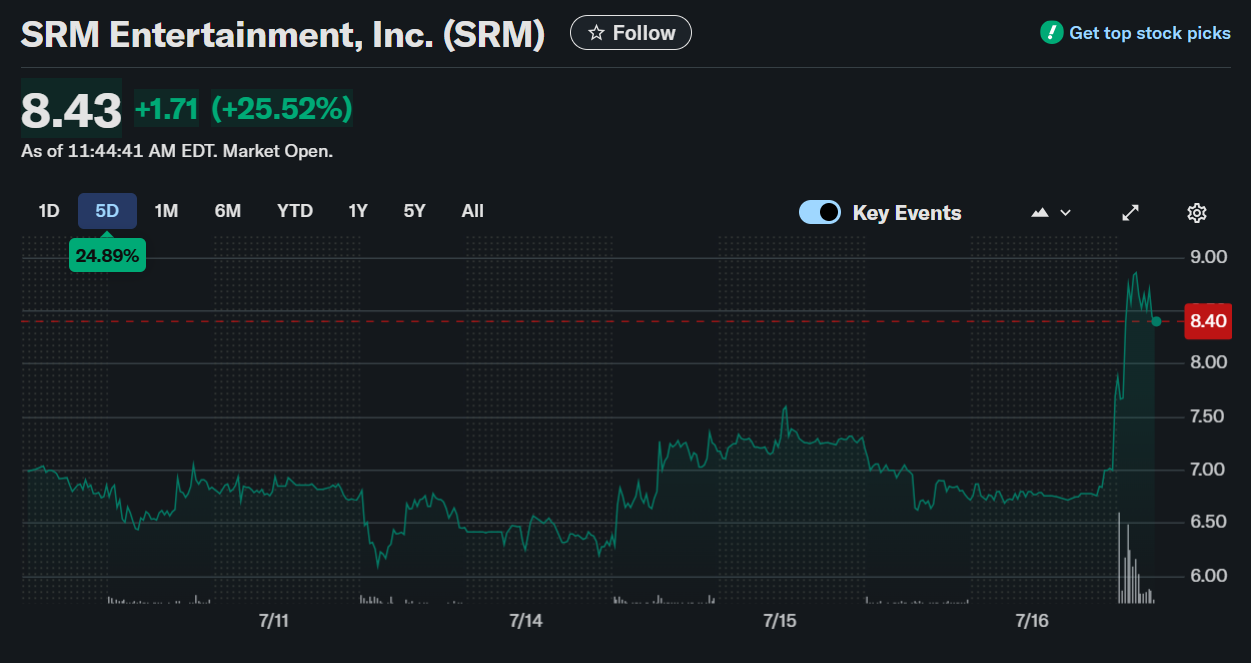Switch to the 1M range
Screen dimensions: 1251x663
166,211
